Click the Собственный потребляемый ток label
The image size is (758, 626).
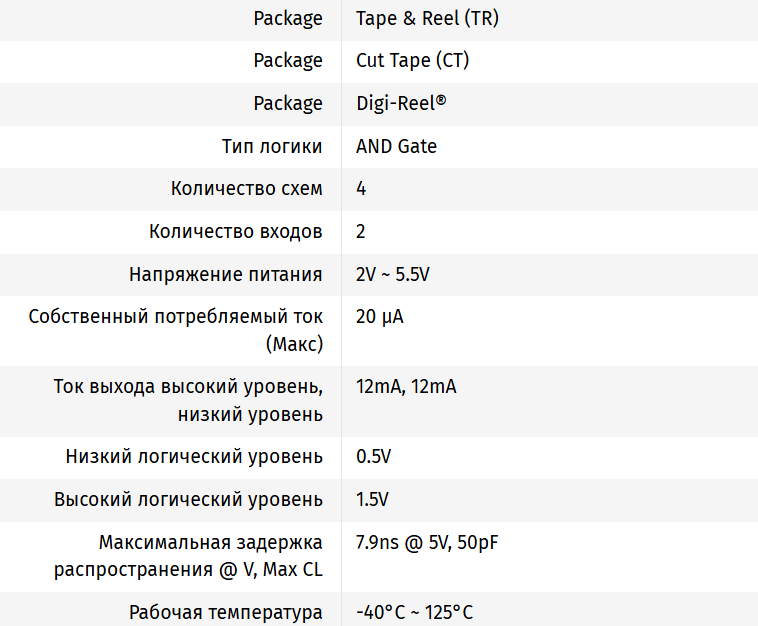click(x=176, y=318)
